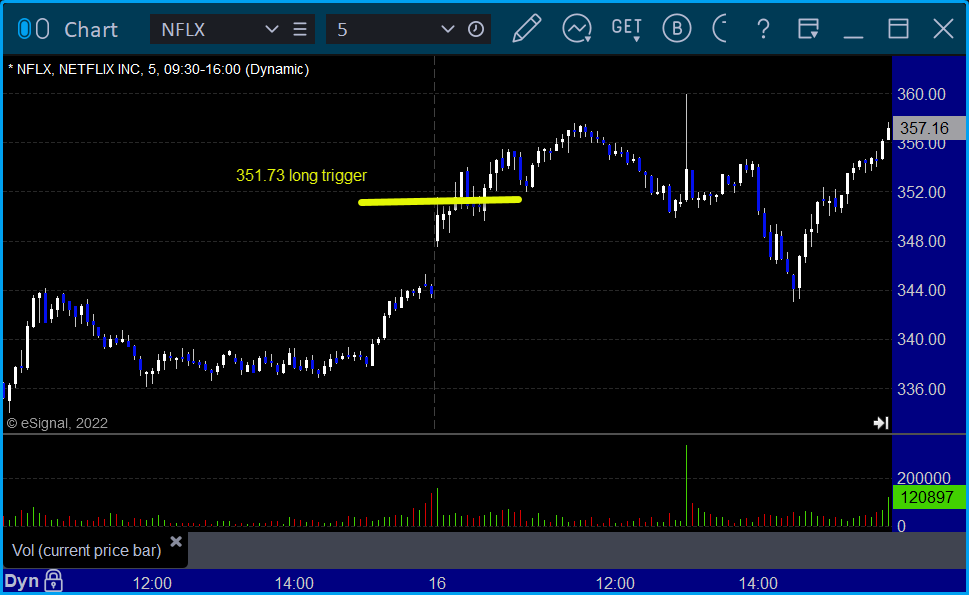The image size is (969, 595).
Task: Click the circled B toolbar button
Action: tap(677, 28)
